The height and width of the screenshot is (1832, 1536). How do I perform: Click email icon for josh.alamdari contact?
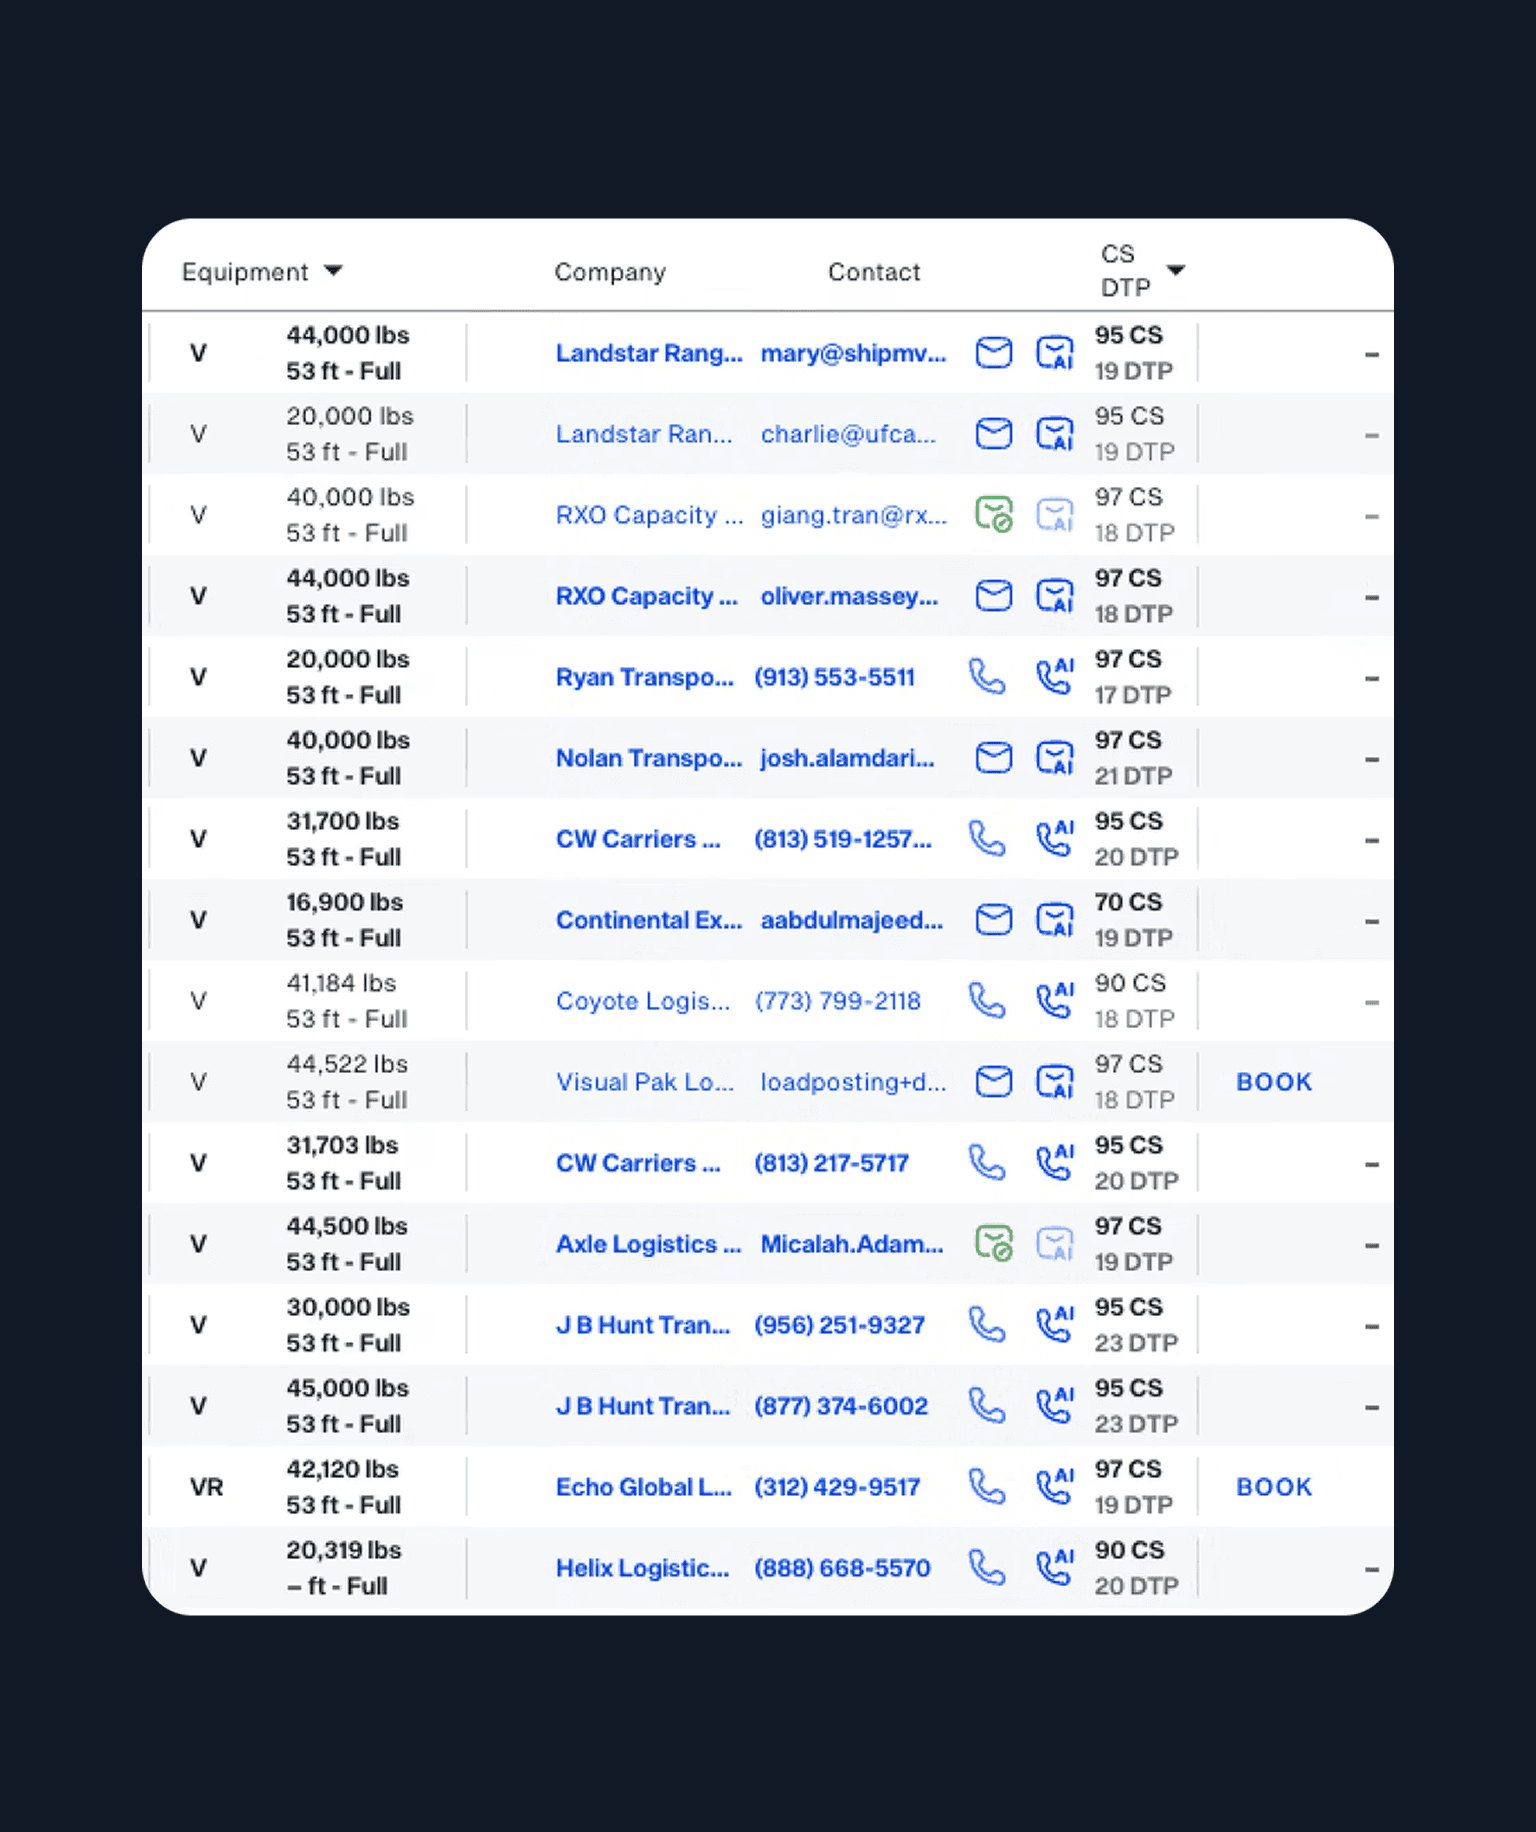coord(993,758)
